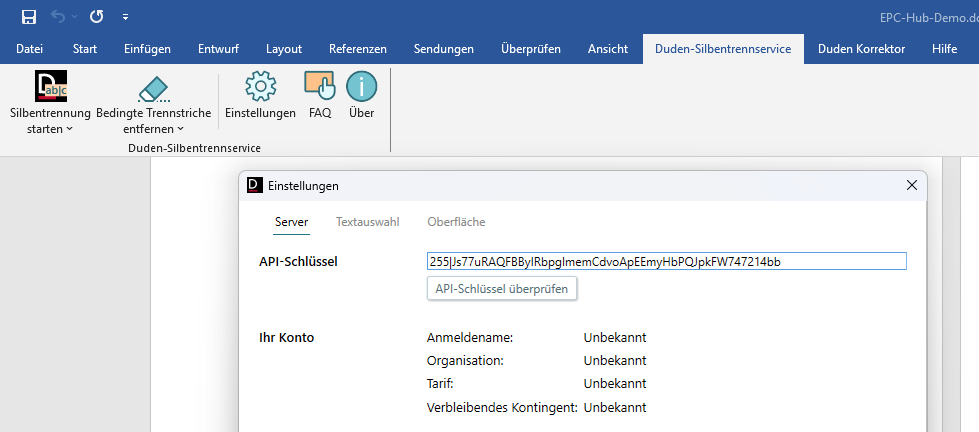Click the Anmeldename Unbekannt value

pos(615,338)
